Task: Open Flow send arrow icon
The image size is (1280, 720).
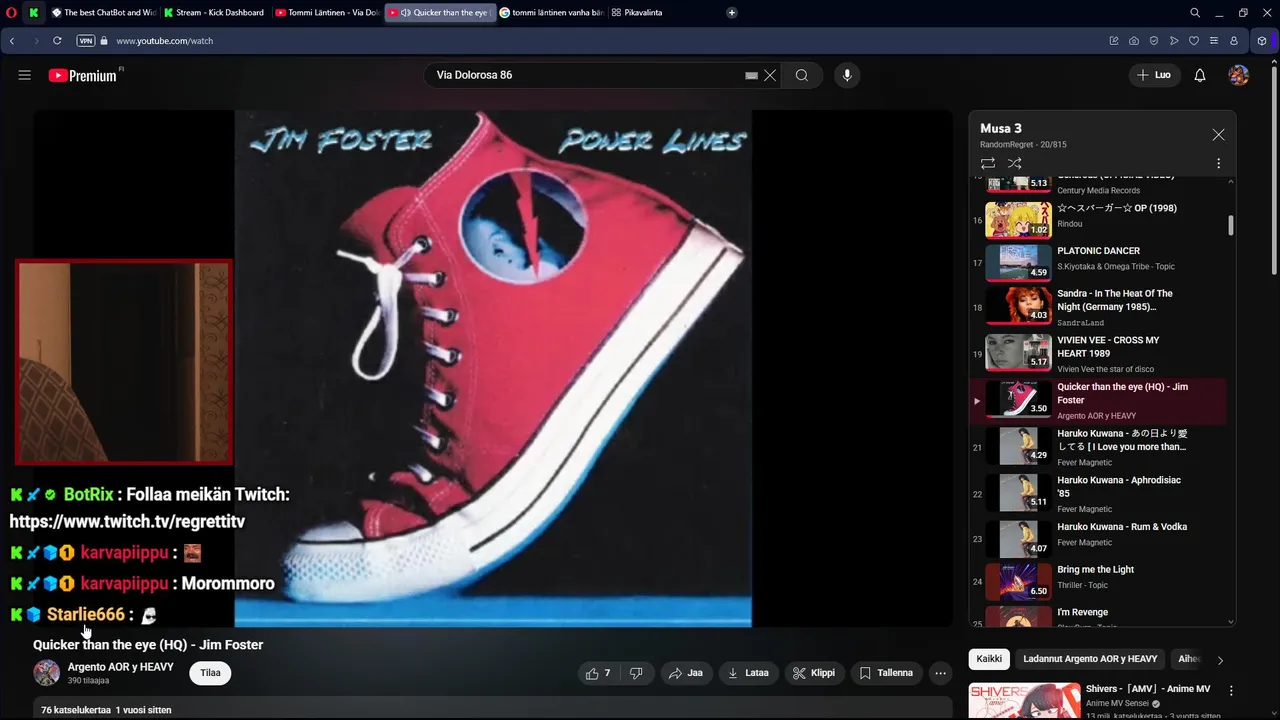Action: 1174,41
